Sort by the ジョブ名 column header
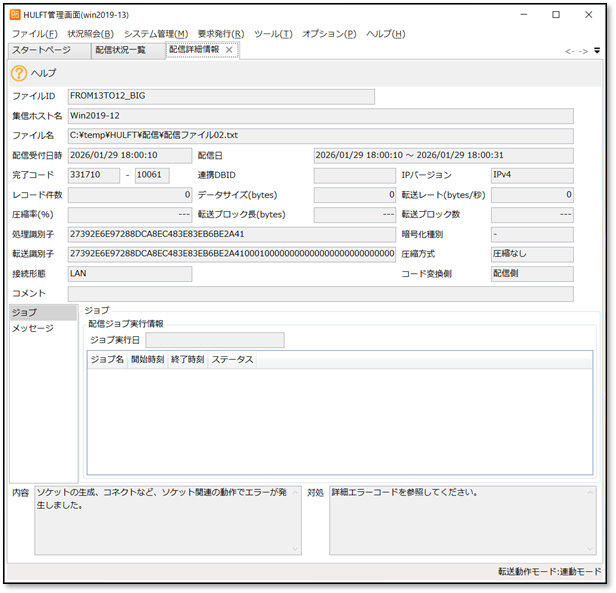Screen dimensions: 616x593 pyautogui.click(x=107, y=359)
